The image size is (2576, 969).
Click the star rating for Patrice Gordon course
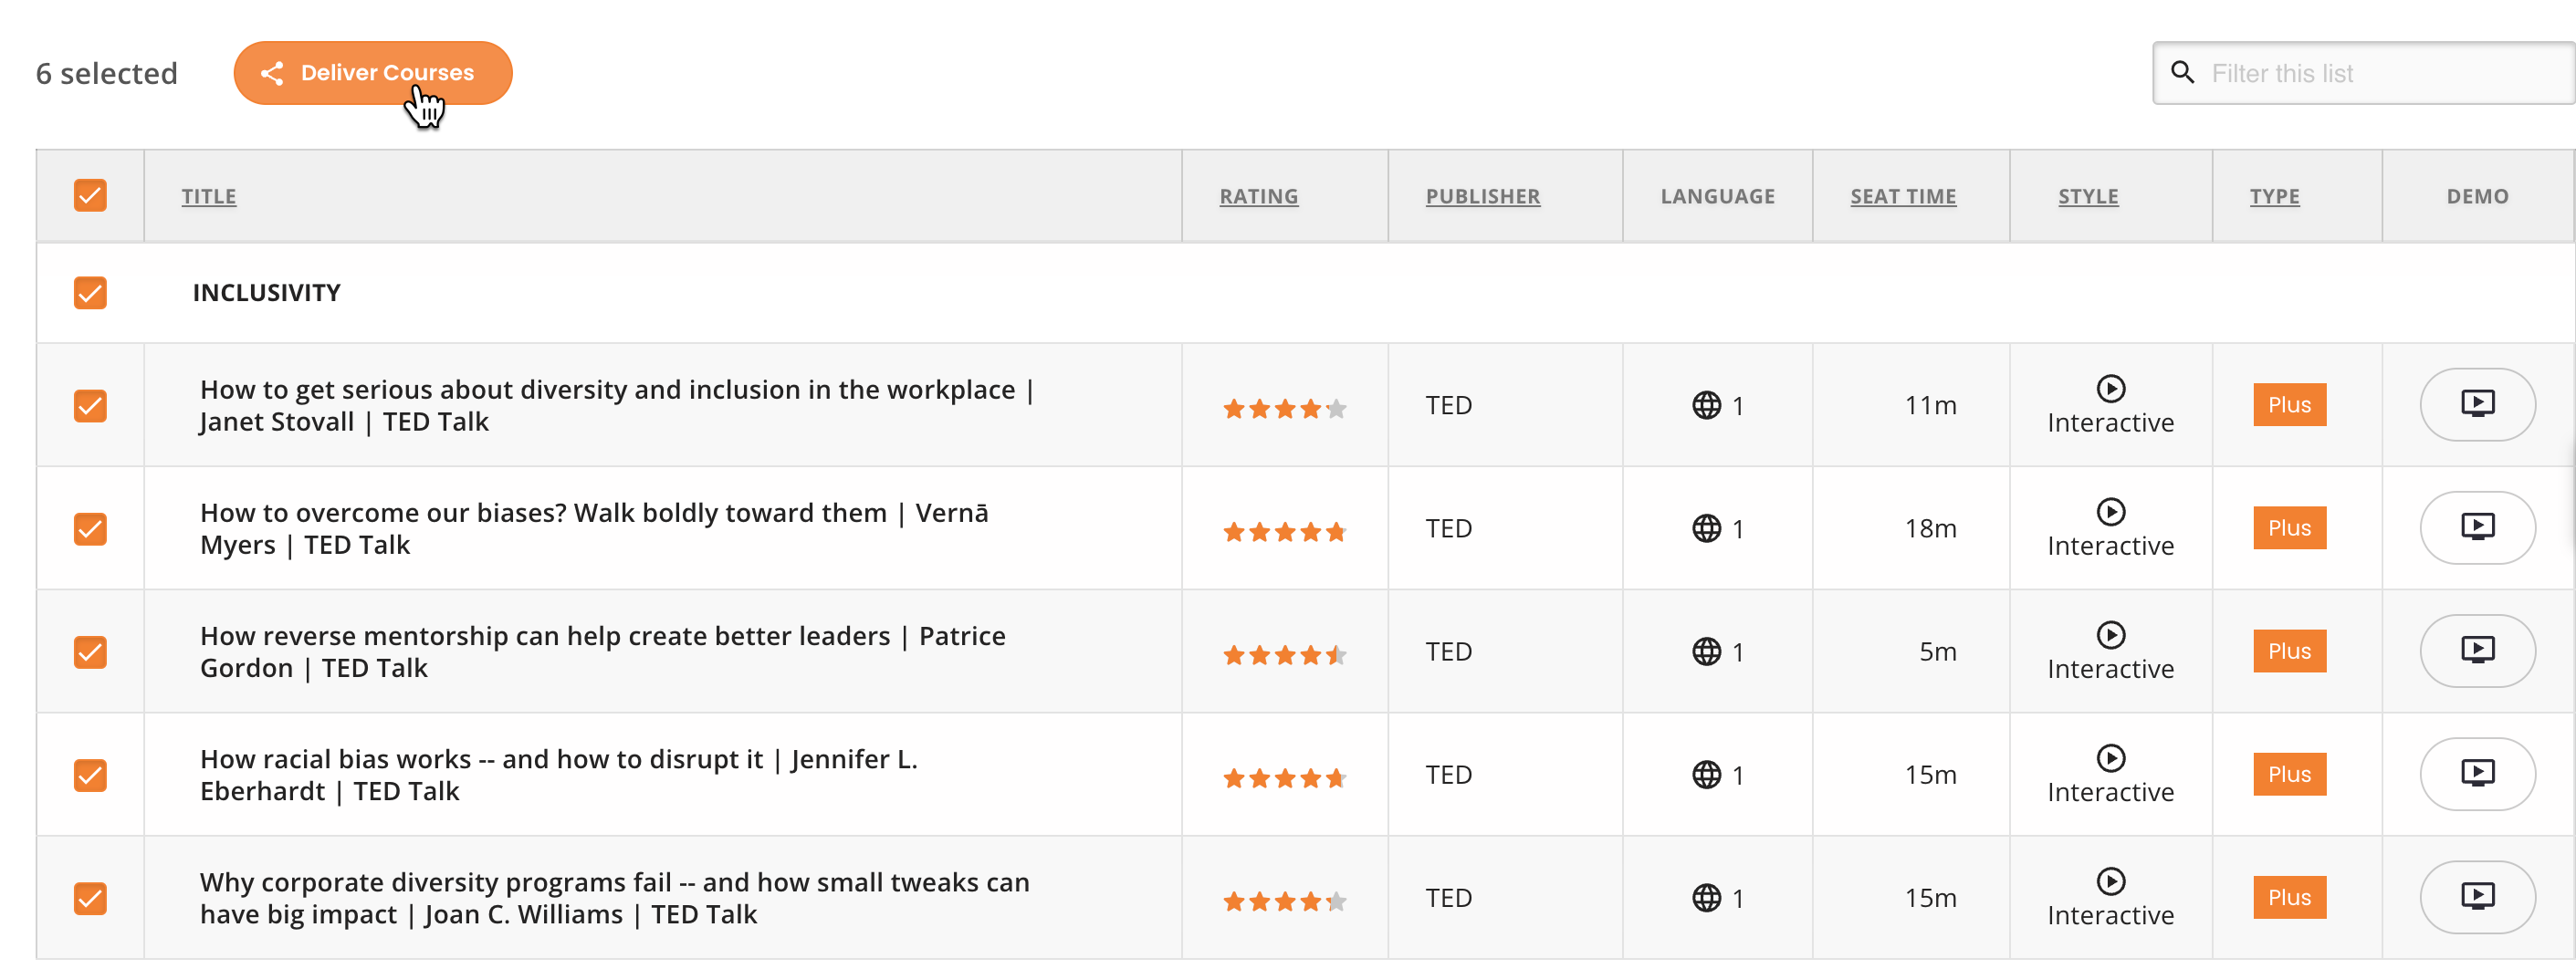tap(1284, 654)
